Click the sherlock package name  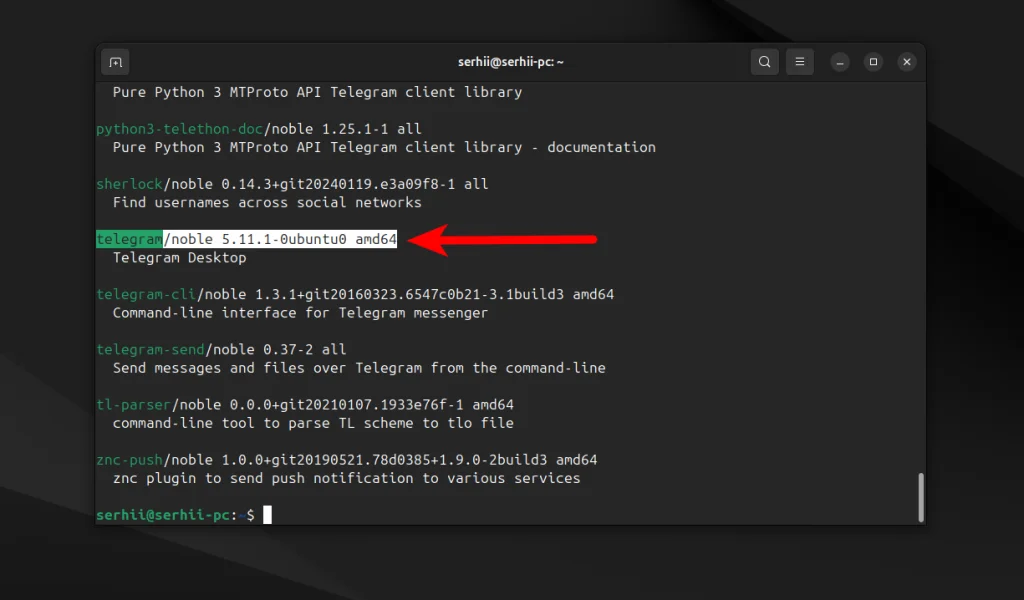(129, 184)
